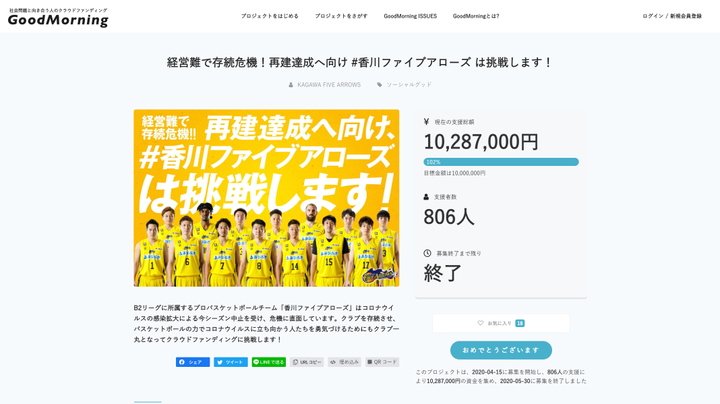720x404 pixels.
Task: Click ログイン link
Action: click(x=652, y=16)
